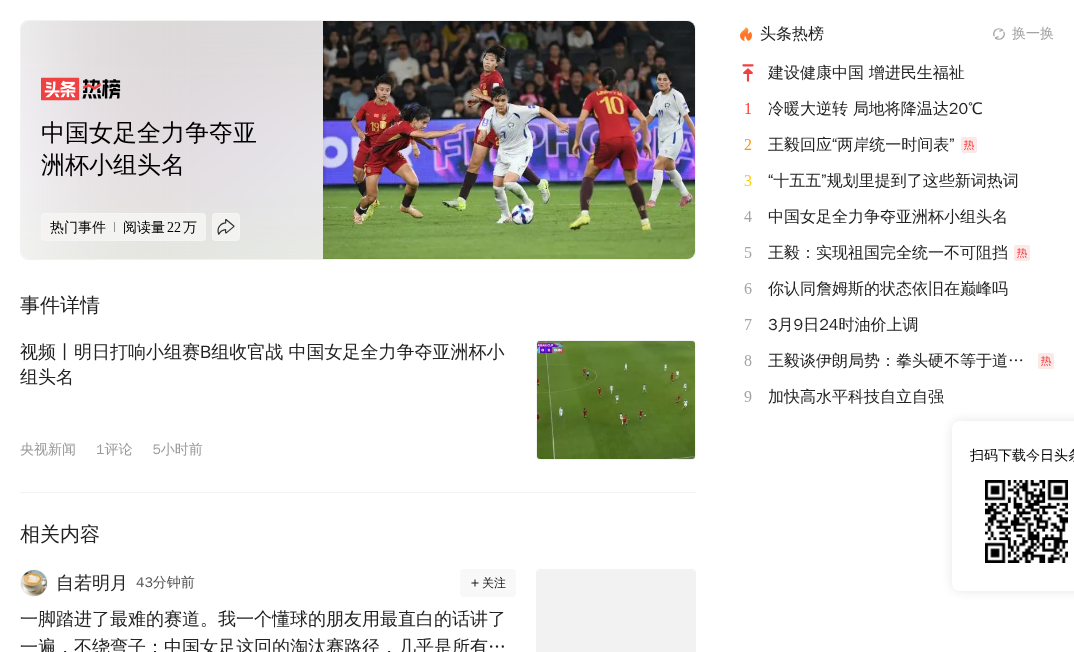Image resolution: width=1074 pixels, height=652 pixels.
Task: Open the 热门事件 tag in the banner
Action: [x=77, y=227]
